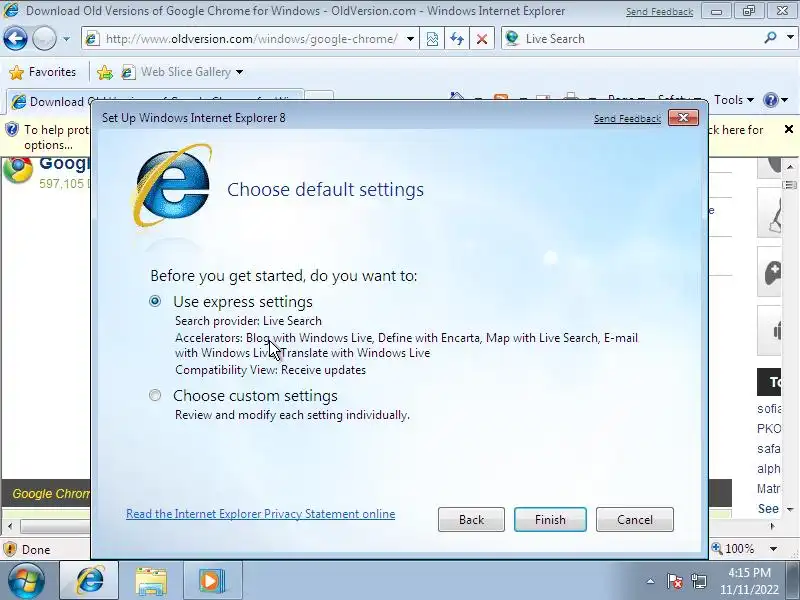Image resolution: width=800 pixels, height=600 pixels.
Task: Open Internet Explorer Privacy Statement link
Action: pyautogui.click(x=261, y=514)
